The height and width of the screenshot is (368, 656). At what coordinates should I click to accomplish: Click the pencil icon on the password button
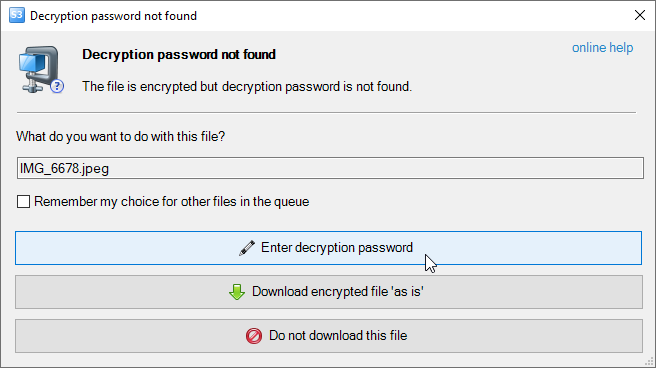click(247, 248)
